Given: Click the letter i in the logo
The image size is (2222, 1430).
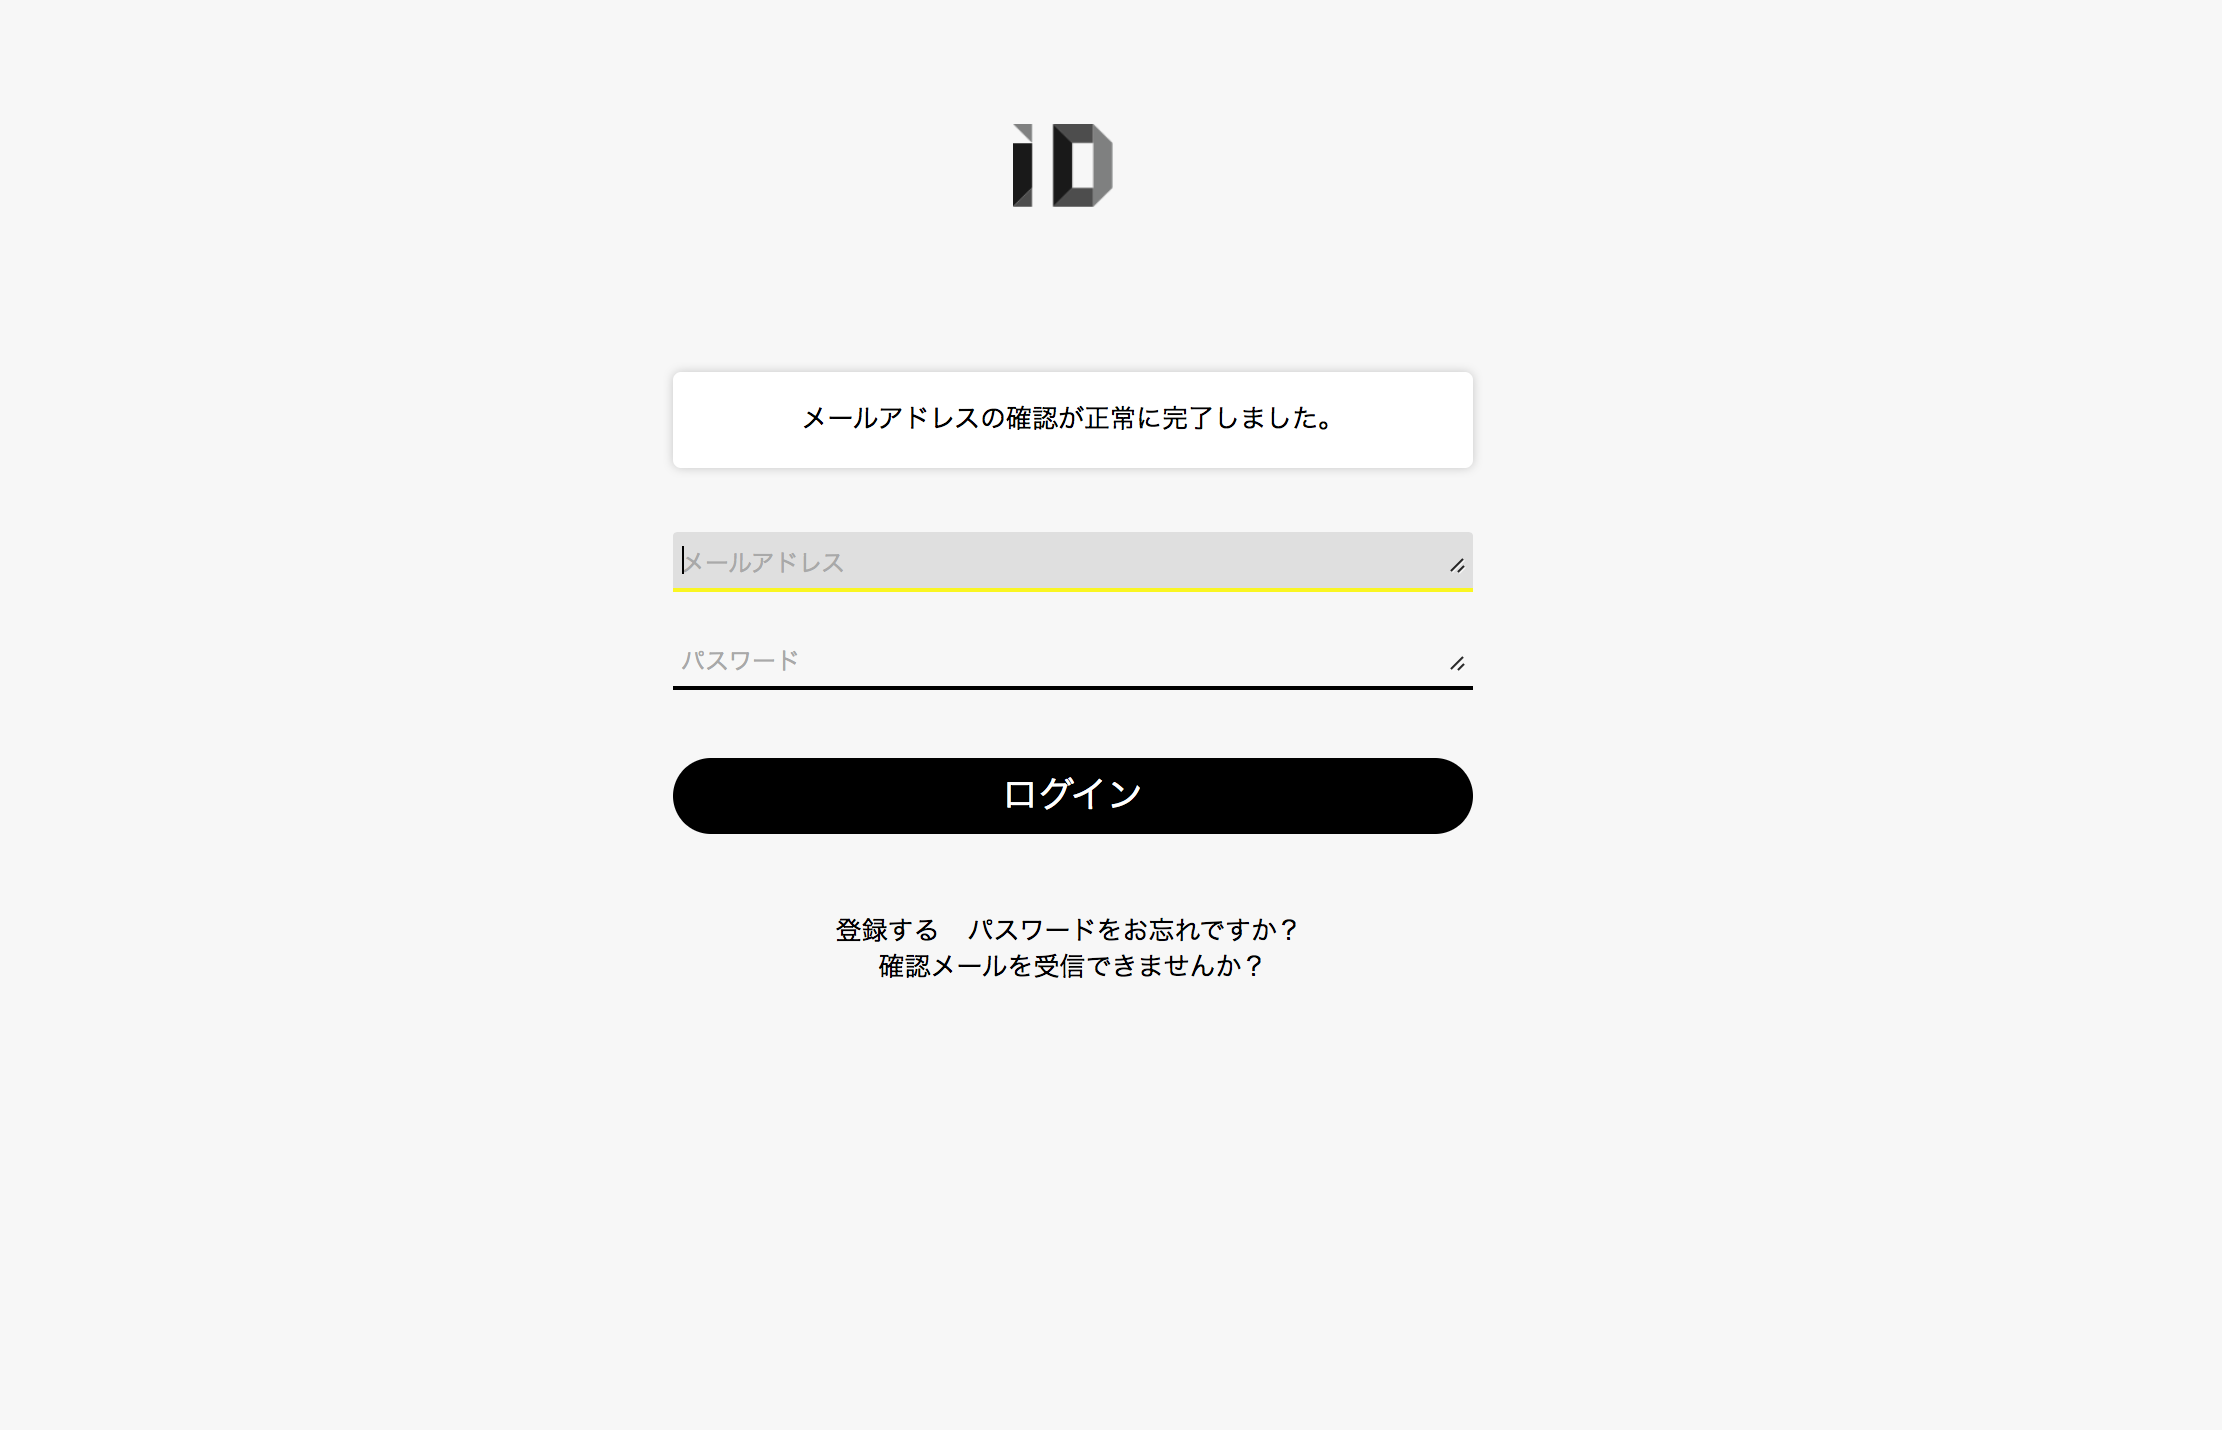Looking at the screenshot, I should pyautogui.click(x=1022, y=165).
